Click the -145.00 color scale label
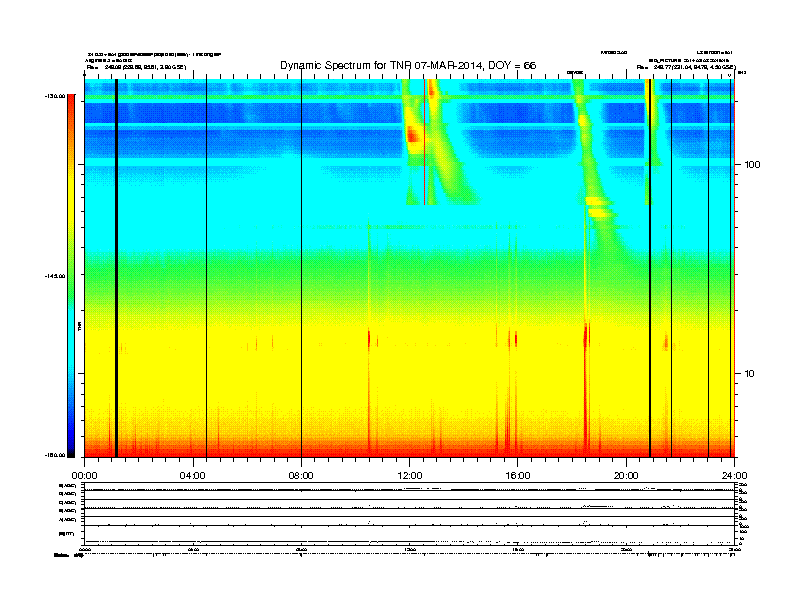792x612 pixels. coord(55,276)
